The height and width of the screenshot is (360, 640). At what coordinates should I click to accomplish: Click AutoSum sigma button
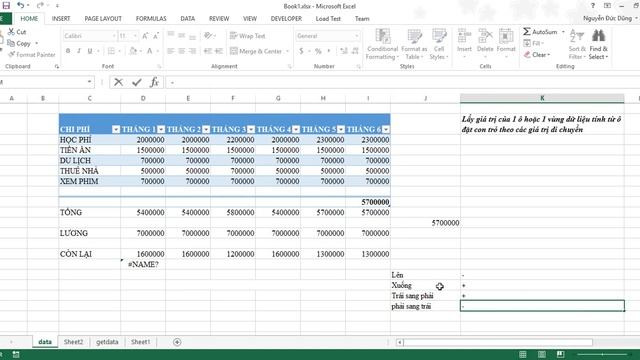[x=540, y=32]
